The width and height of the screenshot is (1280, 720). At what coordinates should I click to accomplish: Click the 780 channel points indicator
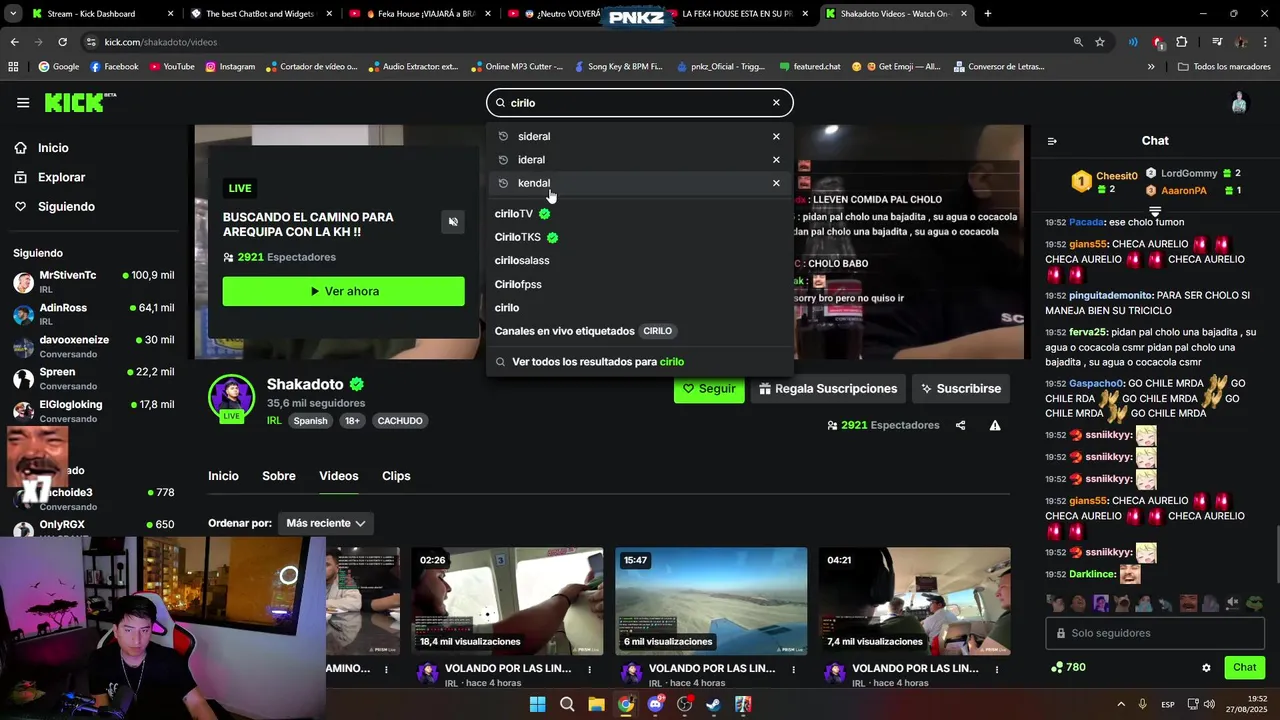tap(1068, 667)
